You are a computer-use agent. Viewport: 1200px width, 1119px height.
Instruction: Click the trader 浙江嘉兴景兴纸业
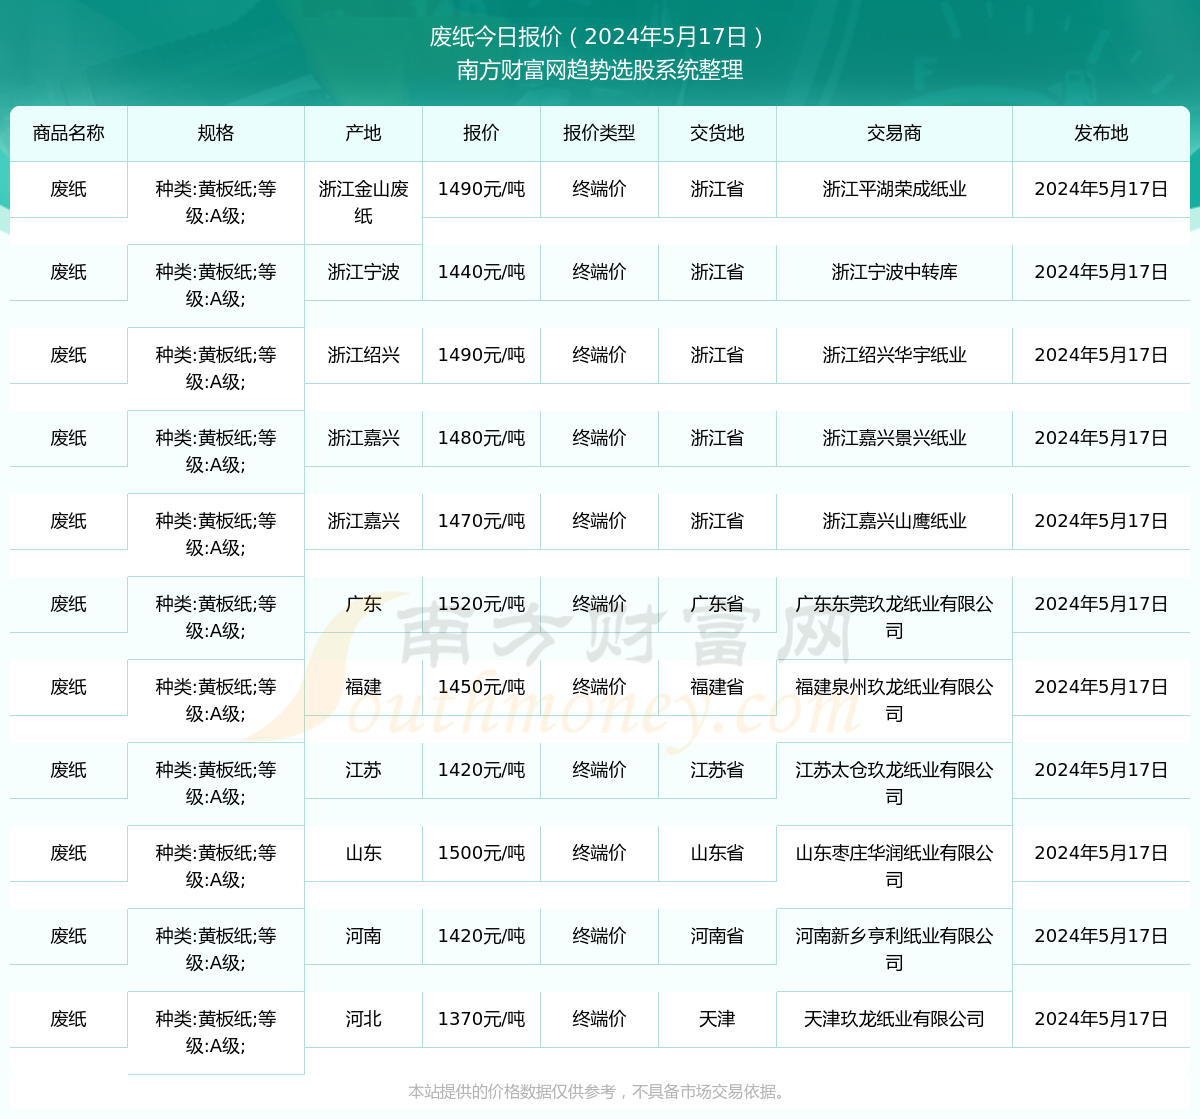click(x=894, y=438)
